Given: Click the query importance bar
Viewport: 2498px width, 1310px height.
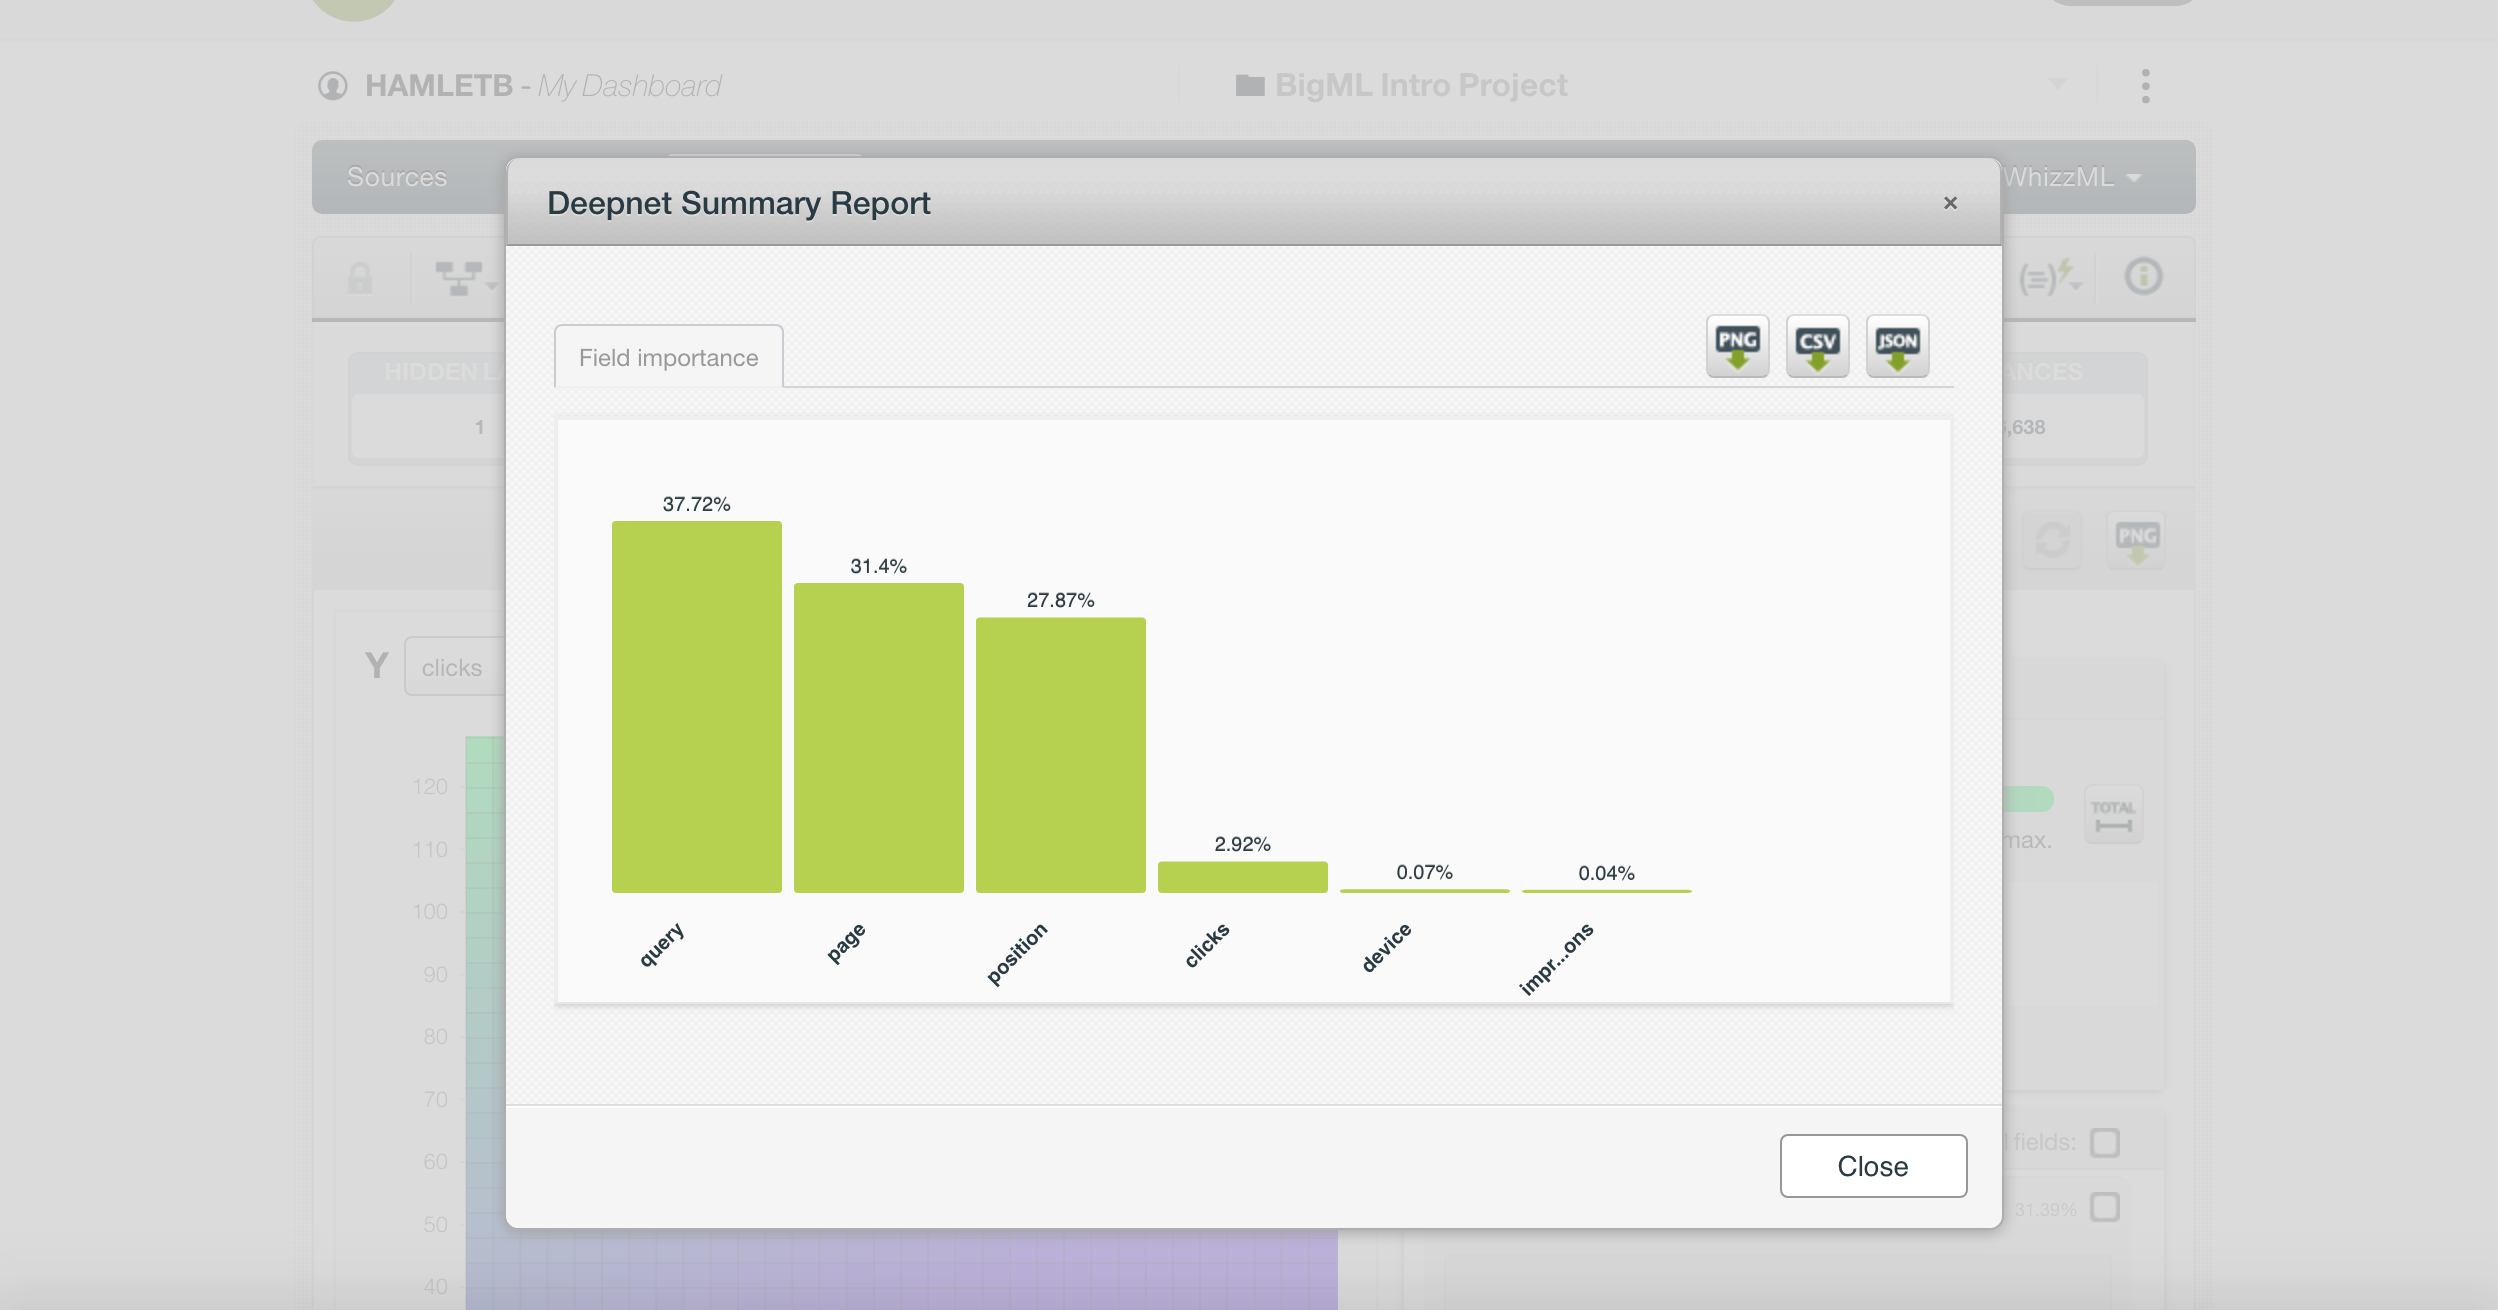Looking at the screenshot, I should tap(696, 706).
